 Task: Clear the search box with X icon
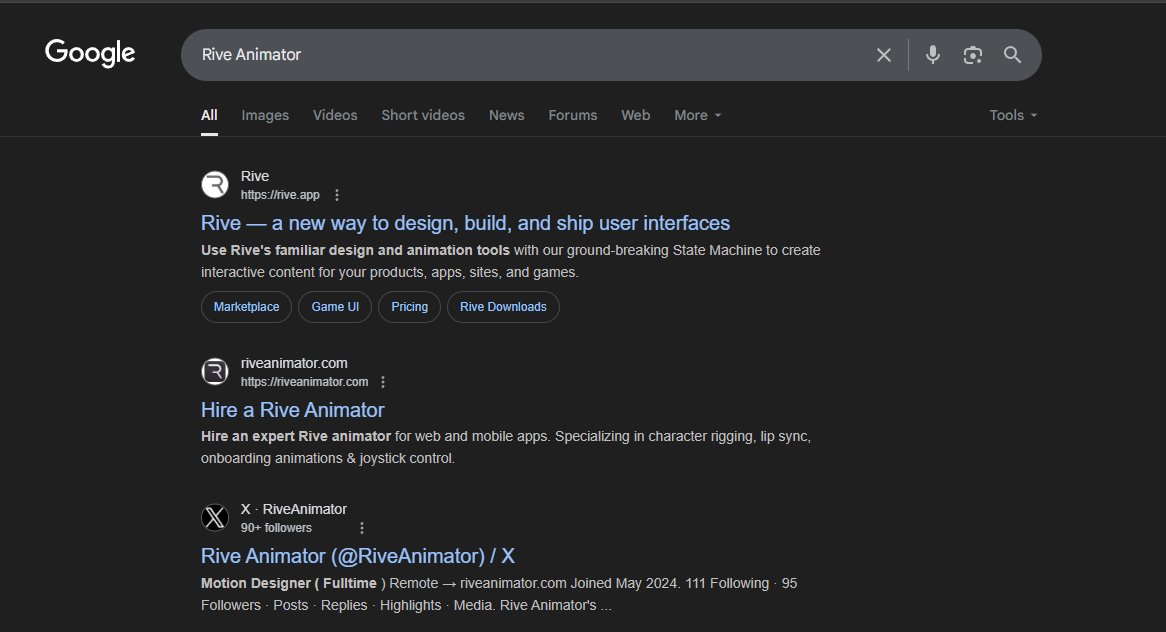[x=883, y=55]
